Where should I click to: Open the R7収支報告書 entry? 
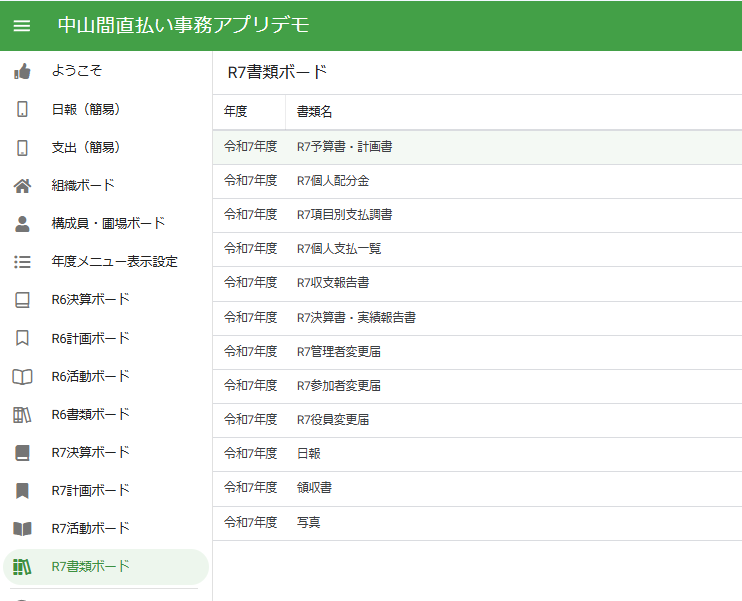coord(477,283)
